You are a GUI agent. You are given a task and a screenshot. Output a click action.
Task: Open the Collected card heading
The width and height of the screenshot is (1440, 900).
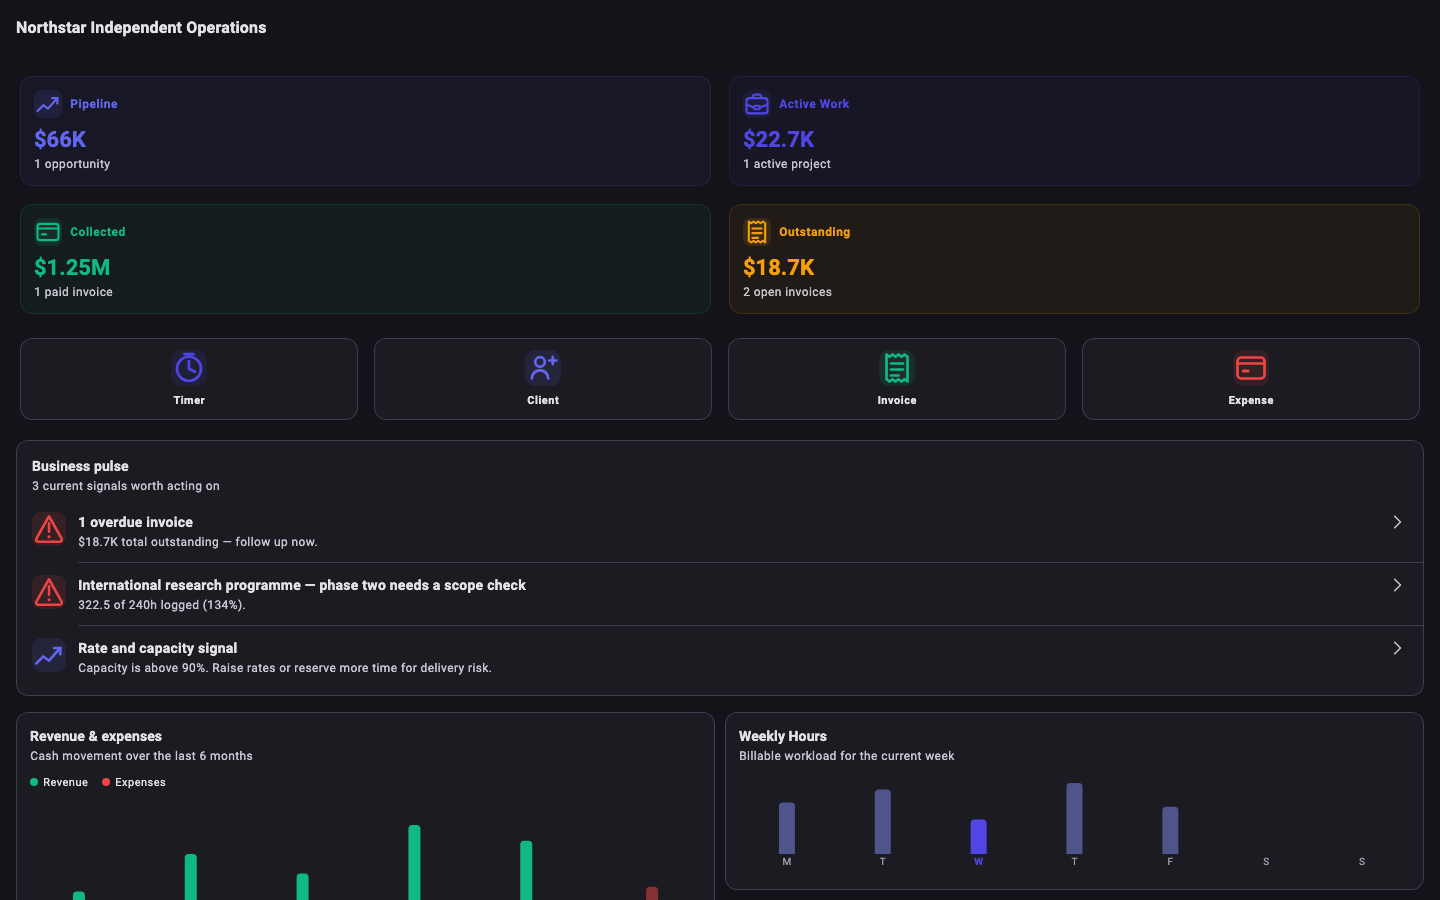pos(98,232)
